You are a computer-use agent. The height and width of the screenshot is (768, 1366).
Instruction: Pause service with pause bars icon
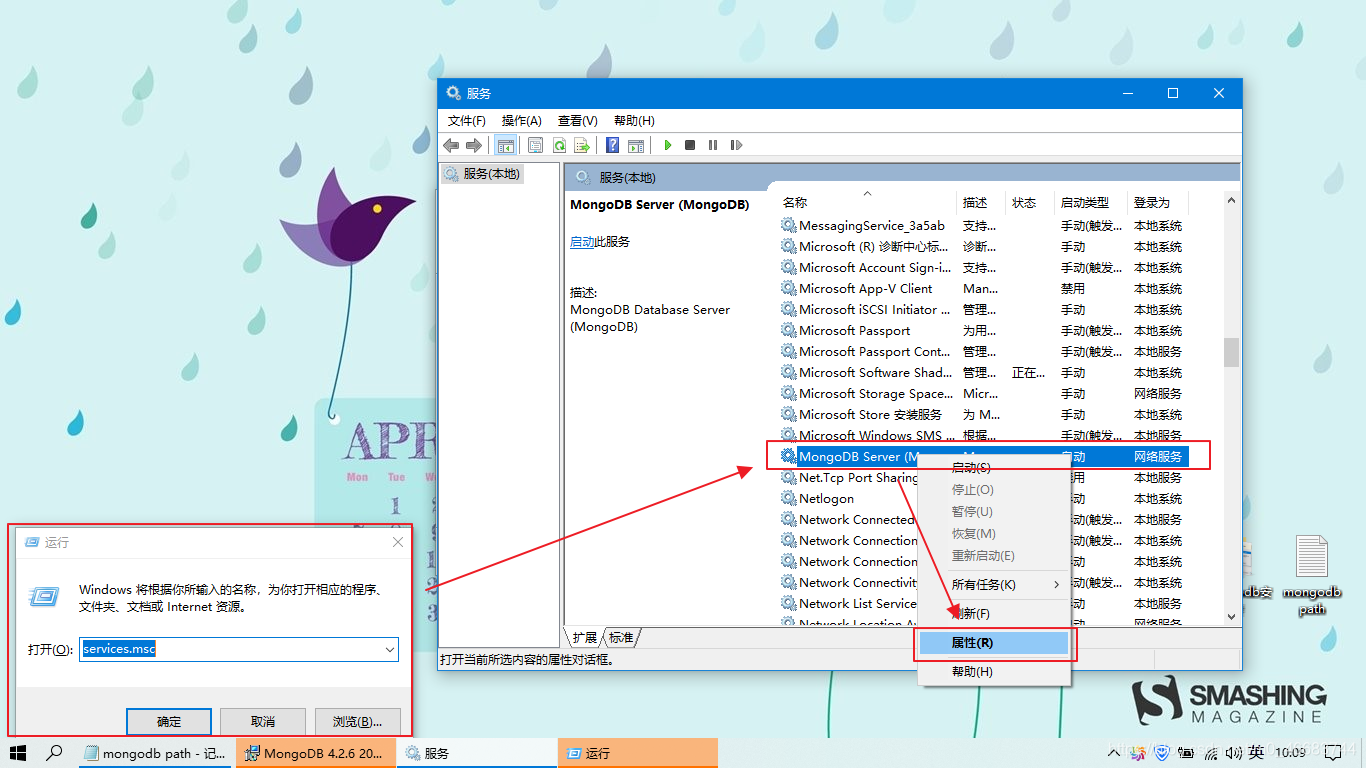pyautogui.click(x=713, y=145)
